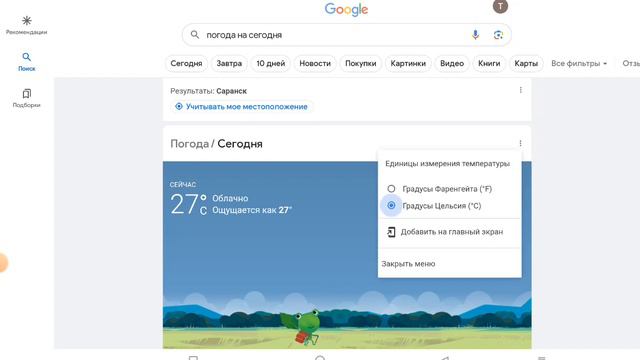Click Ощущается как 27° text
The image size is (640, 360).
(x=252, y=210)
